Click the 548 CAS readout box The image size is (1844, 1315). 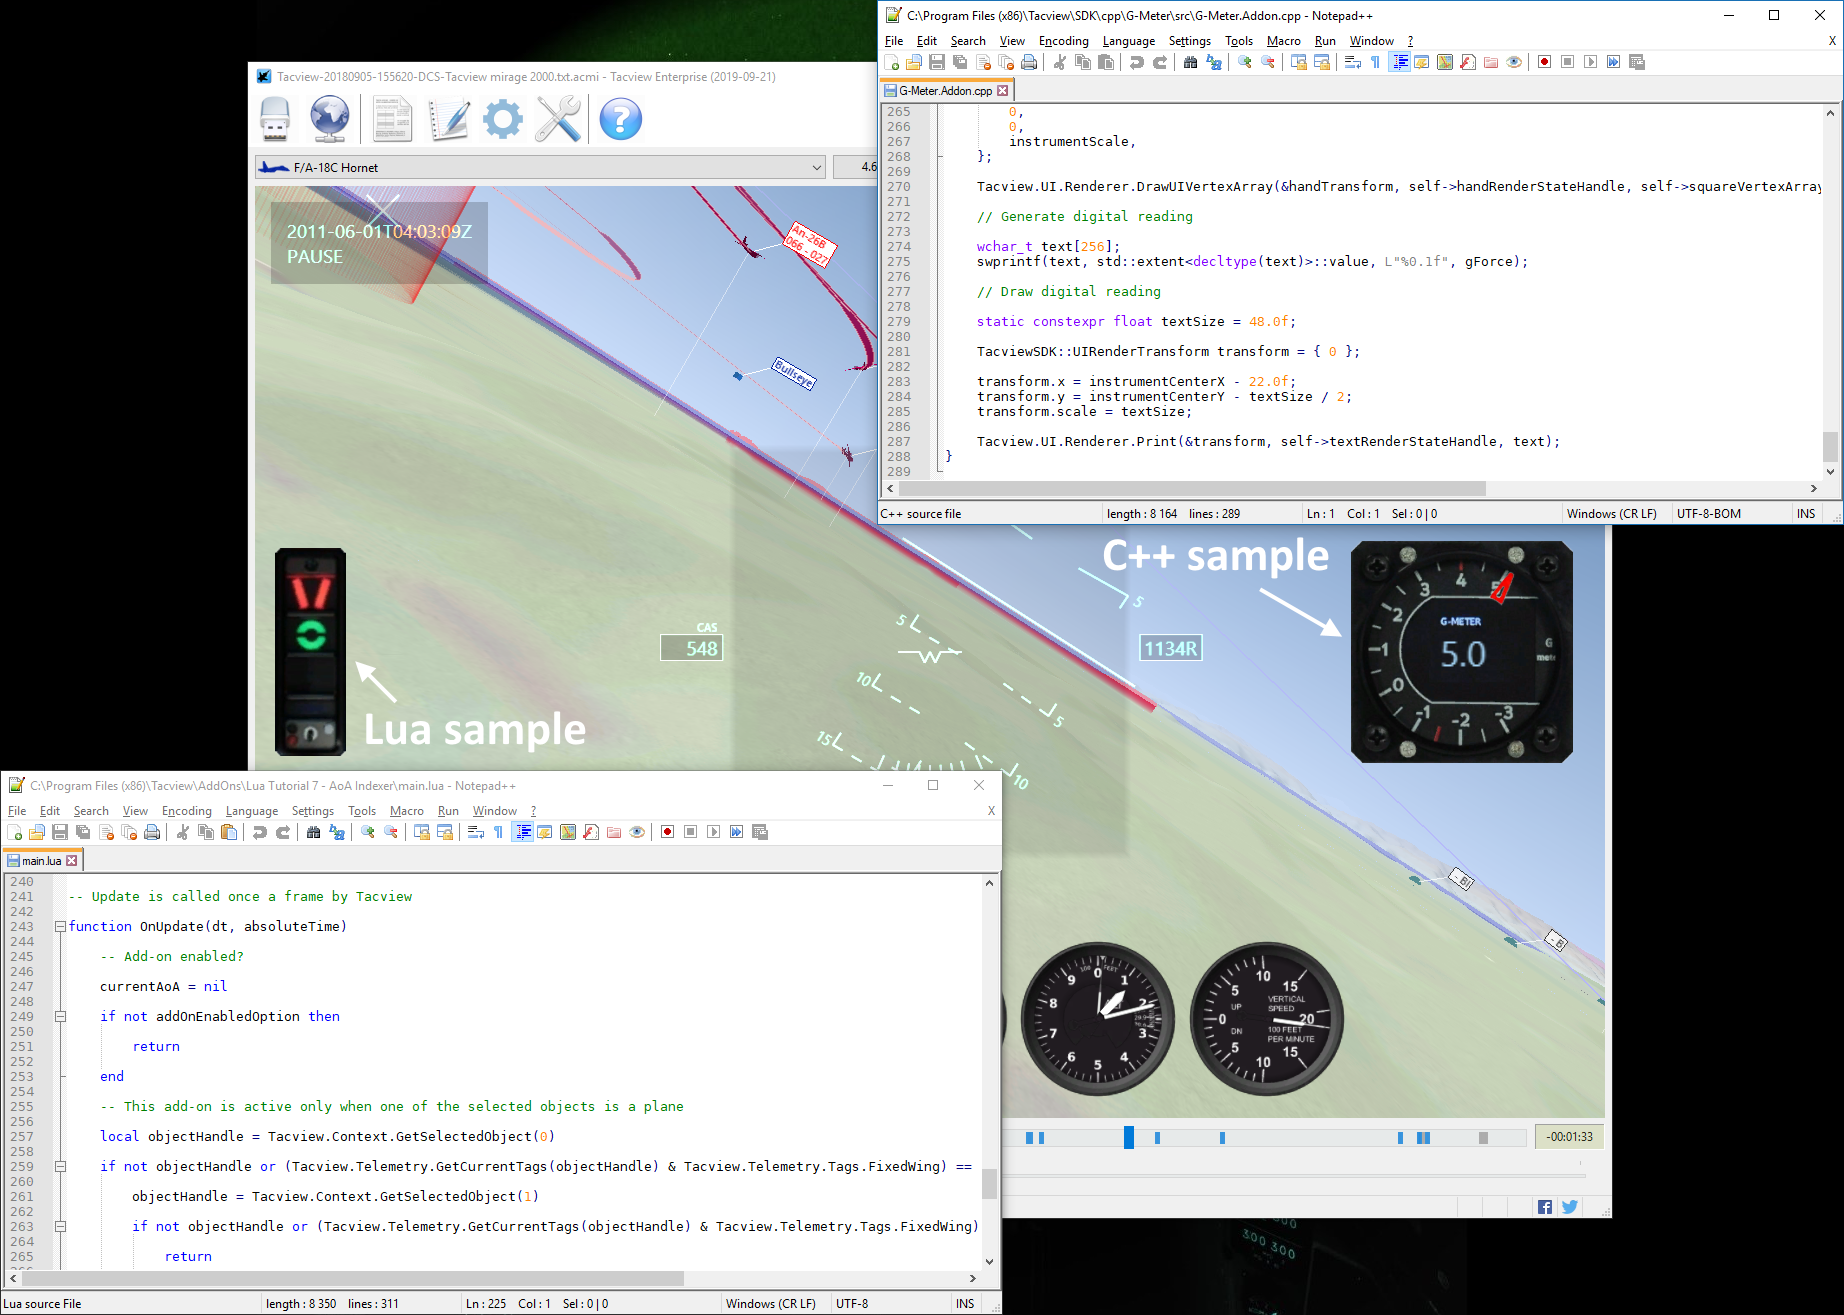tap(691, 648)
